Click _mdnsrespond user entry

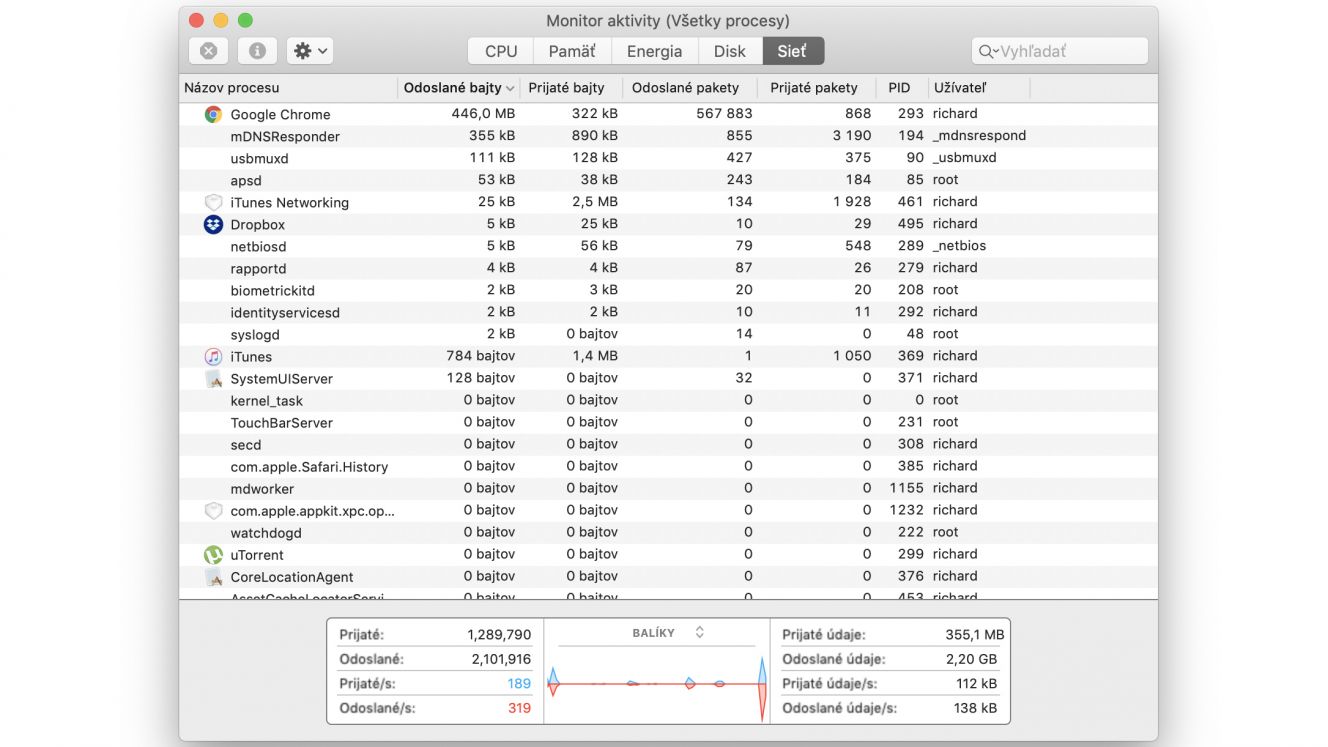(x=979, y=136)
